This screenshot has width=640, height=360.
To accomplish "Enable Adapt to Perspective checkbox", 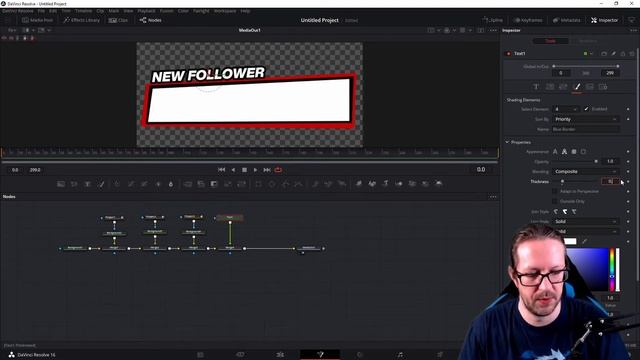I will (x=554, y=191).
